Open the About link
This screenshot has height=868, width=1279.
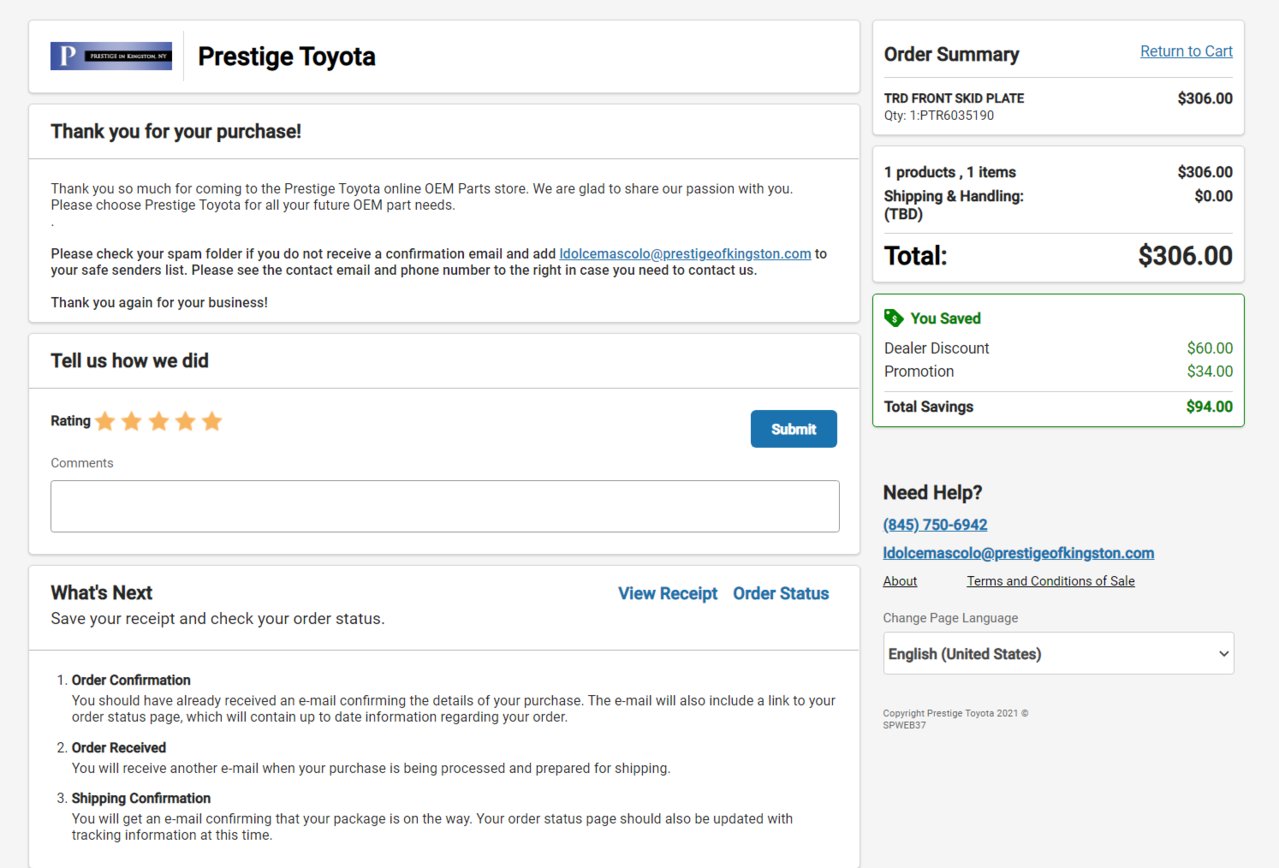tap(900, 581)
